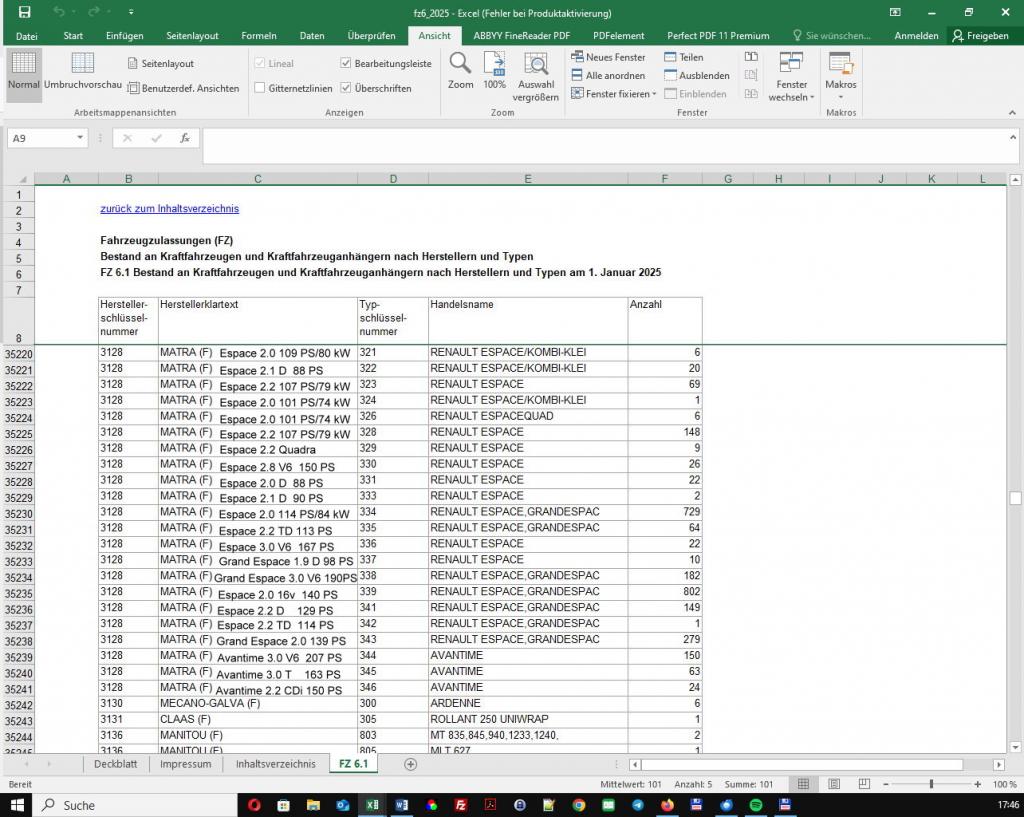Select cell with AVANTIME typ 344
The image size is (1024, 817).
(x=528, y=655)
